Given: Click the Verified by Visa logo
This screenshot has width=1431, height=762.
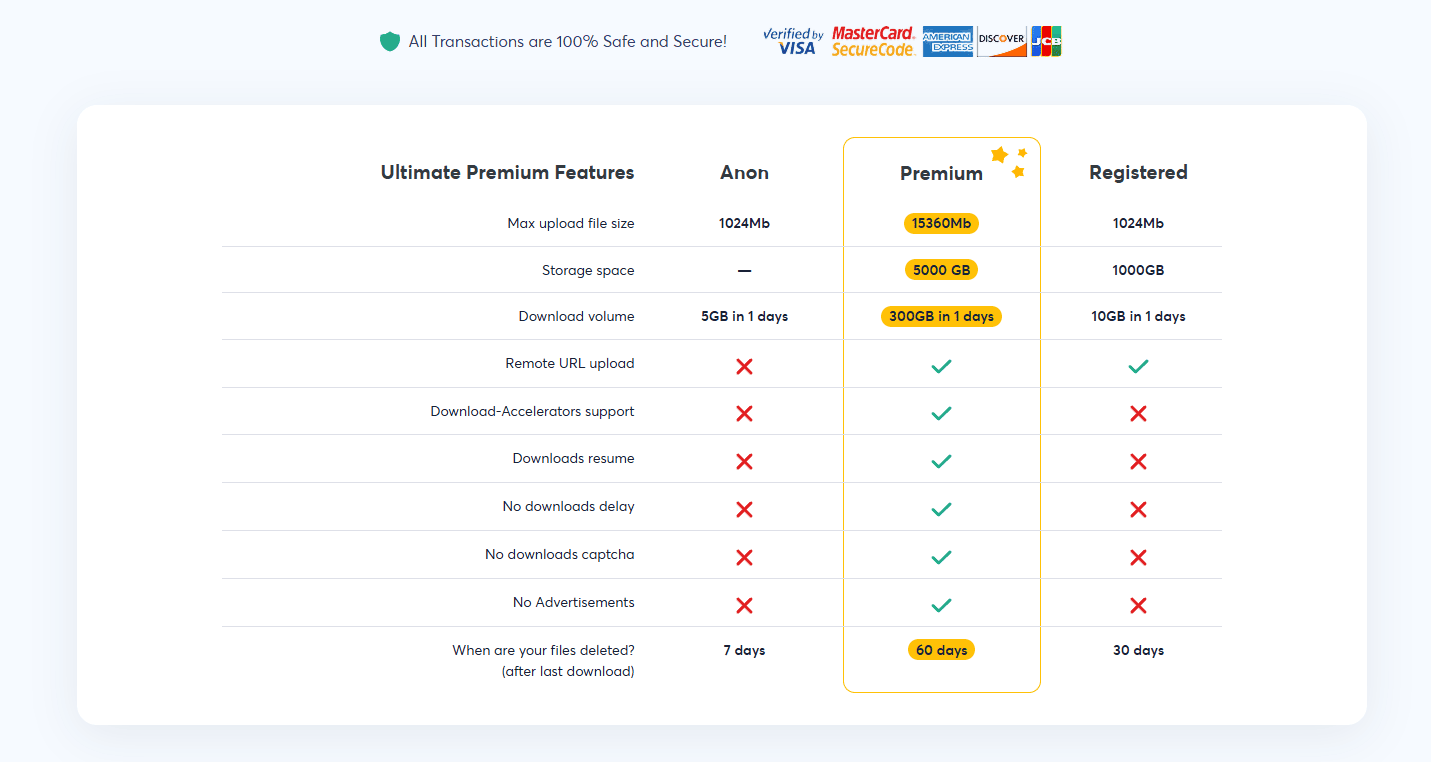Looking at the screenshot, I should point(793,41).
